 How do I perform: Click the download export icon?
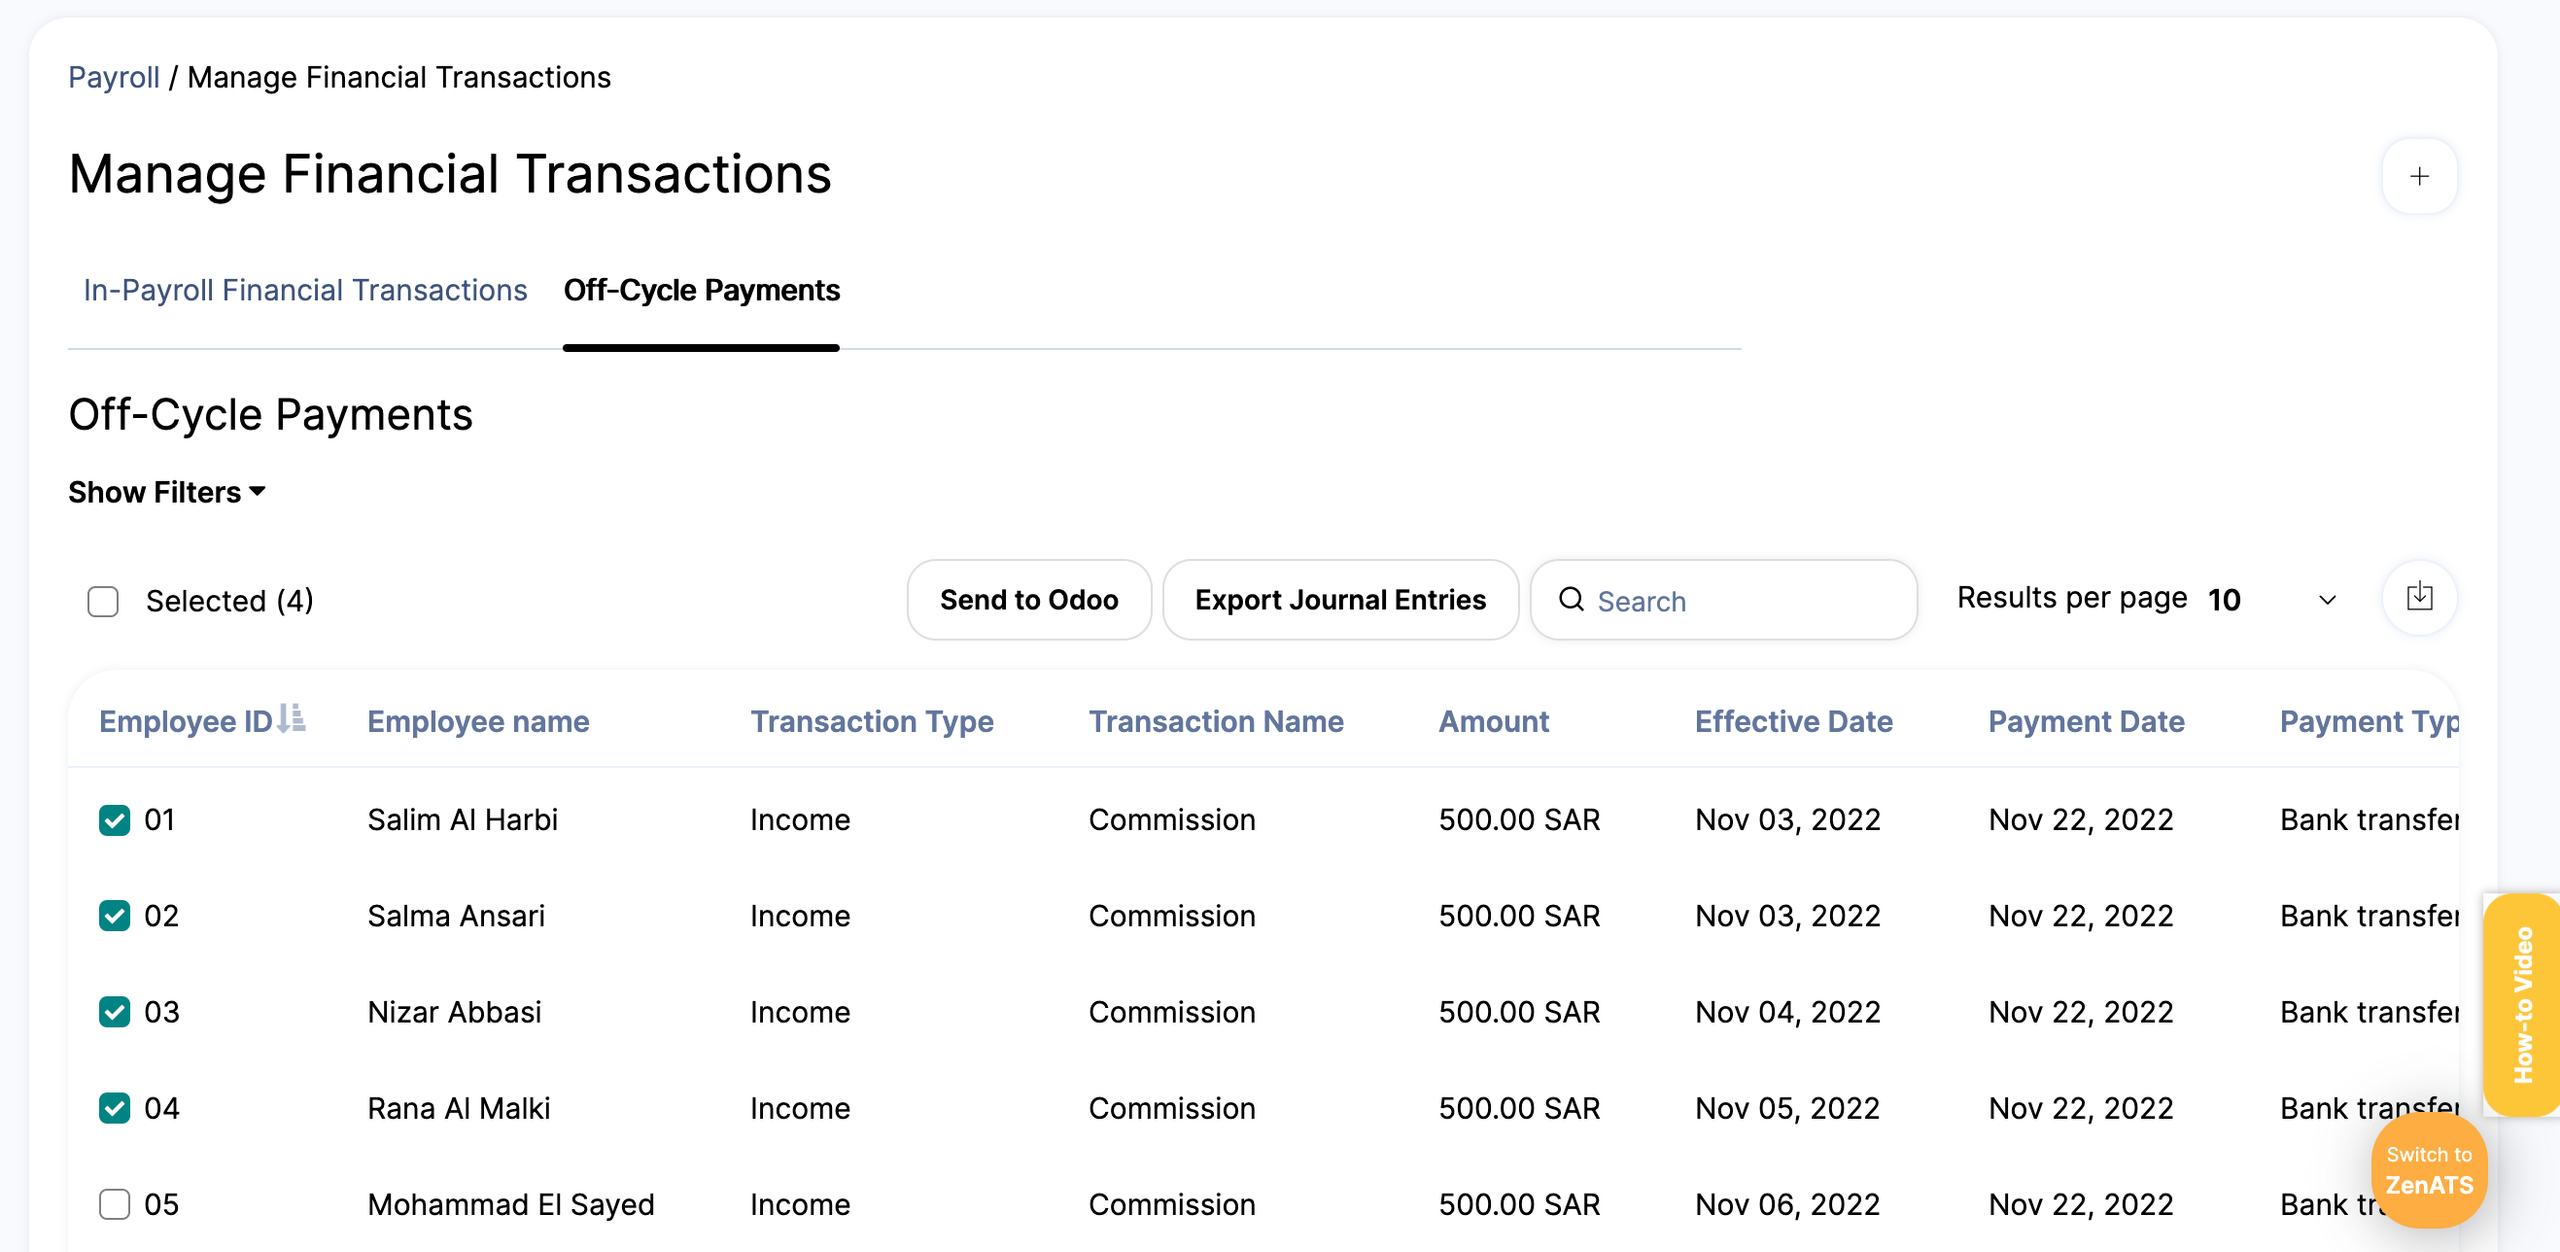[x=2418, y=598]
